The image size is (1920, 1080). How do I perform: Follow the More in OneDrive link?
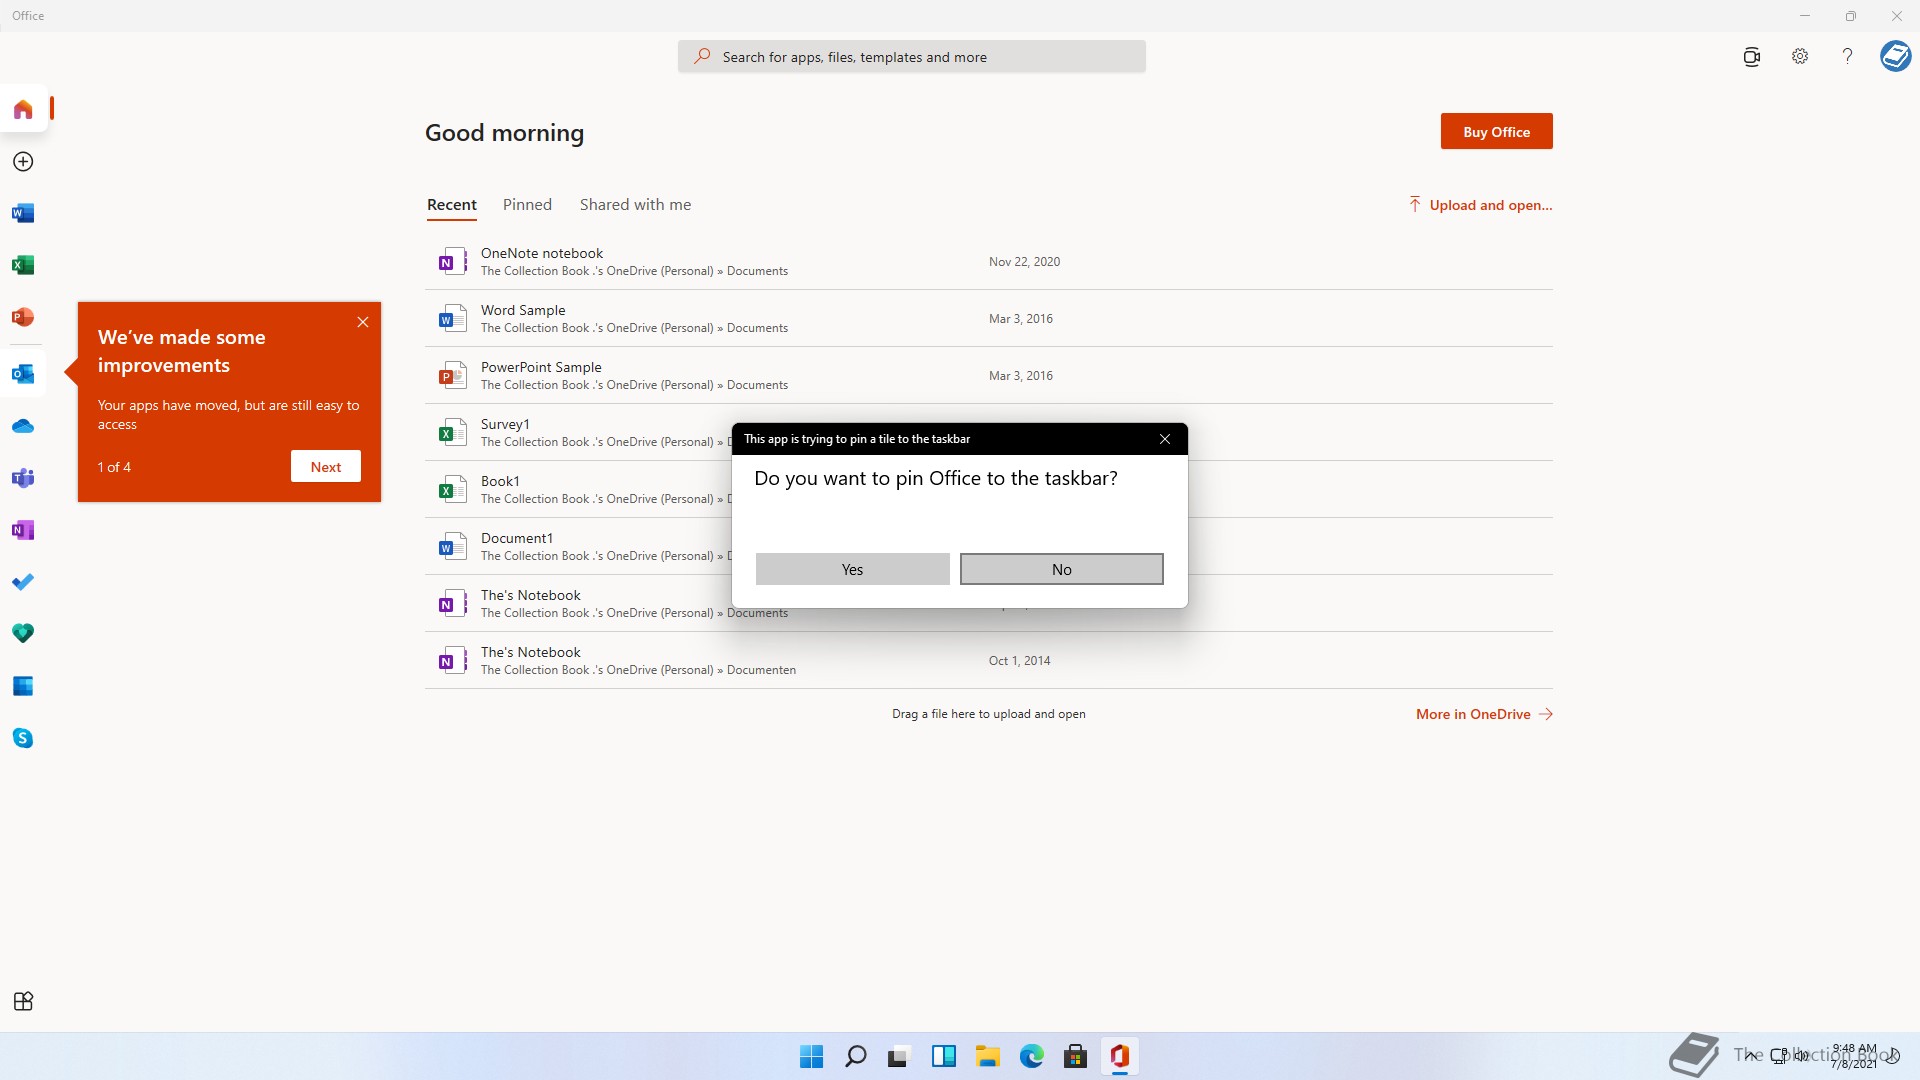(1484, 714)
